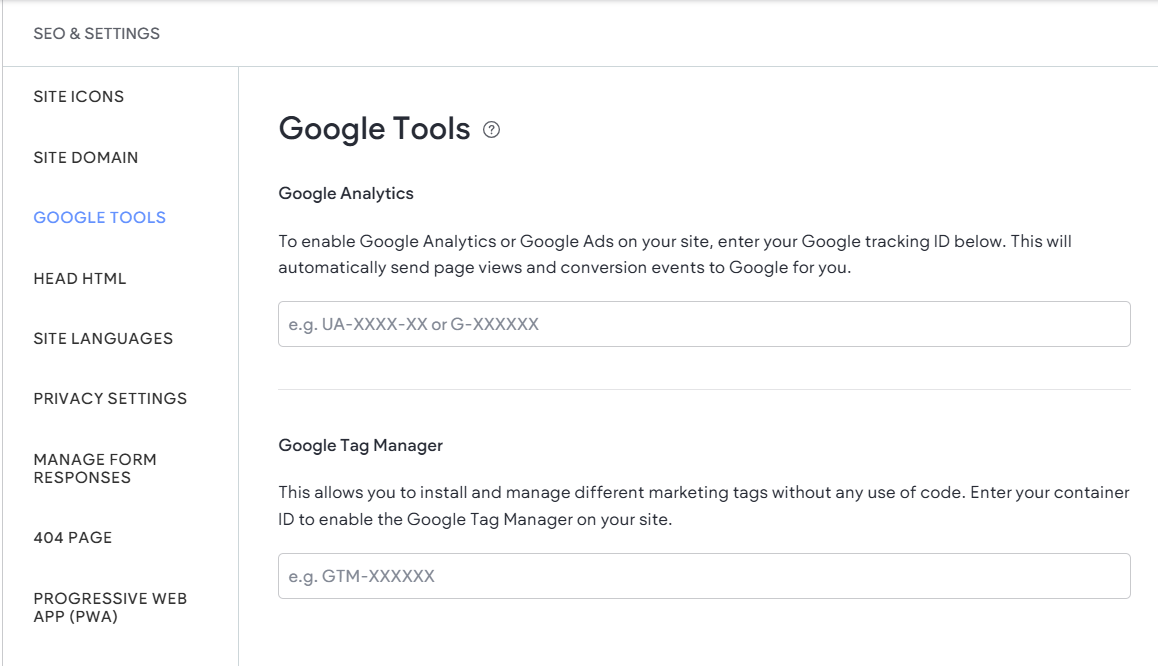The image size is (1158, 666).
Task: Click the Tag Manager description paragraph
Action: 704,506
